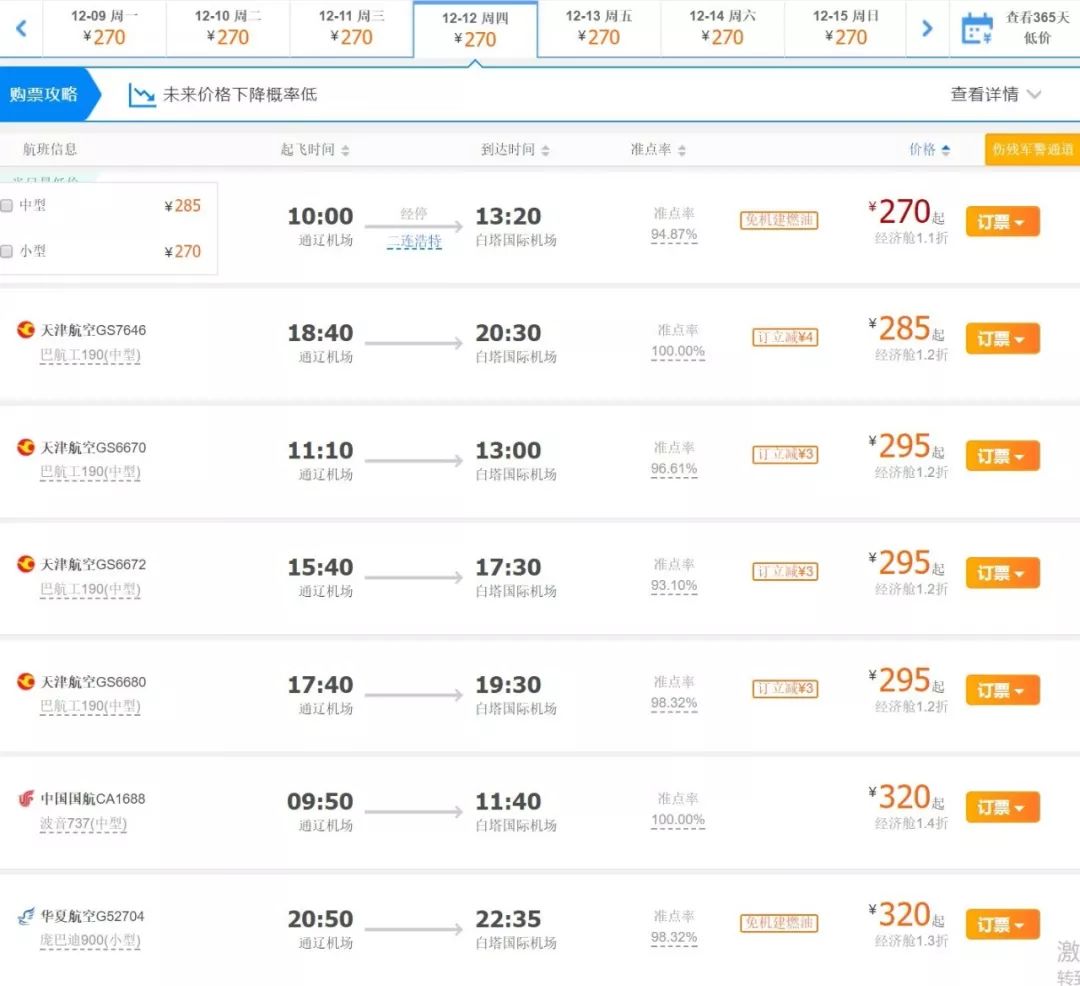The image size is (1080, 986).
Task: Click the left arrow to view earlier dates
Action: point(20,28)
